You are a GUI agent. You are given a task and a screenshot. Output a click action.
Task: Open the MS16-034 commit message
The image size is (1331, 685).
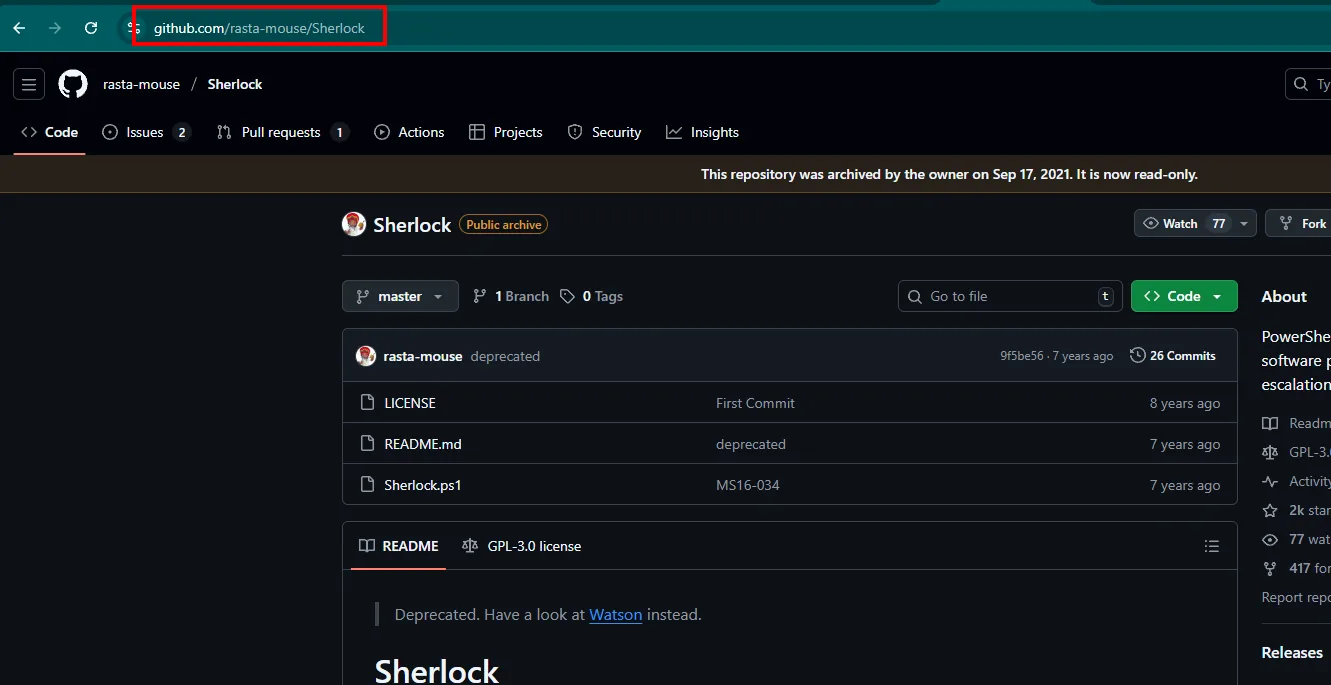click(x=748, y=485)
